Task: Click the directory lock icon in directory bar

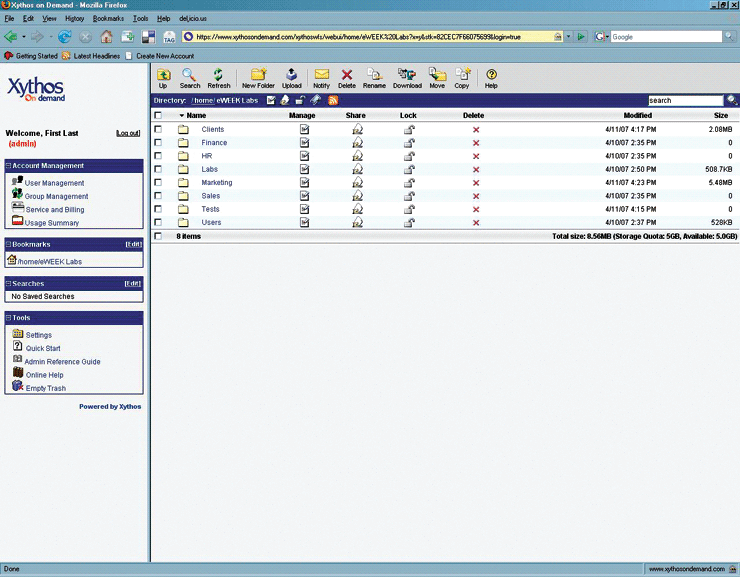Action: pyautogui.click(x=300, y=100)
